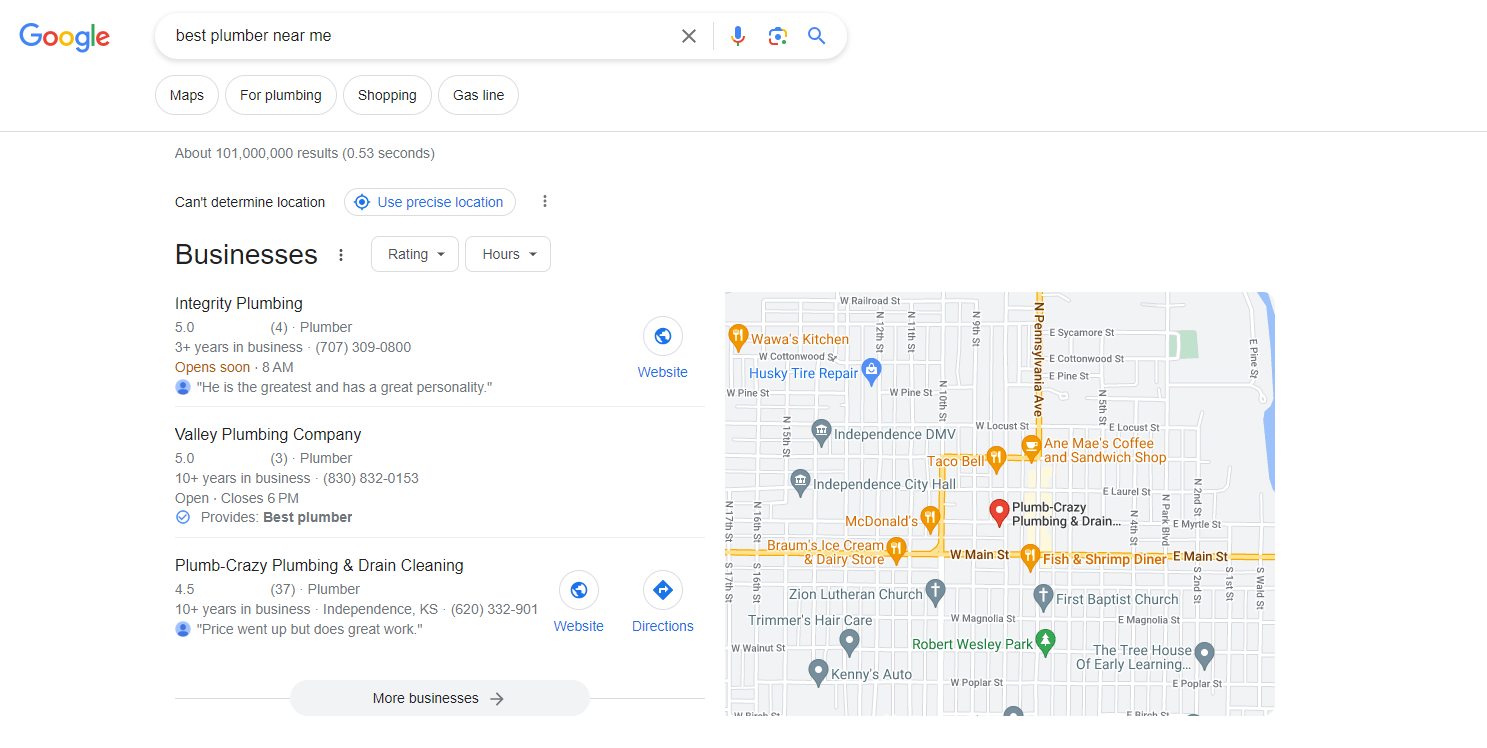Click More businesses button

(x=440, y=698)
